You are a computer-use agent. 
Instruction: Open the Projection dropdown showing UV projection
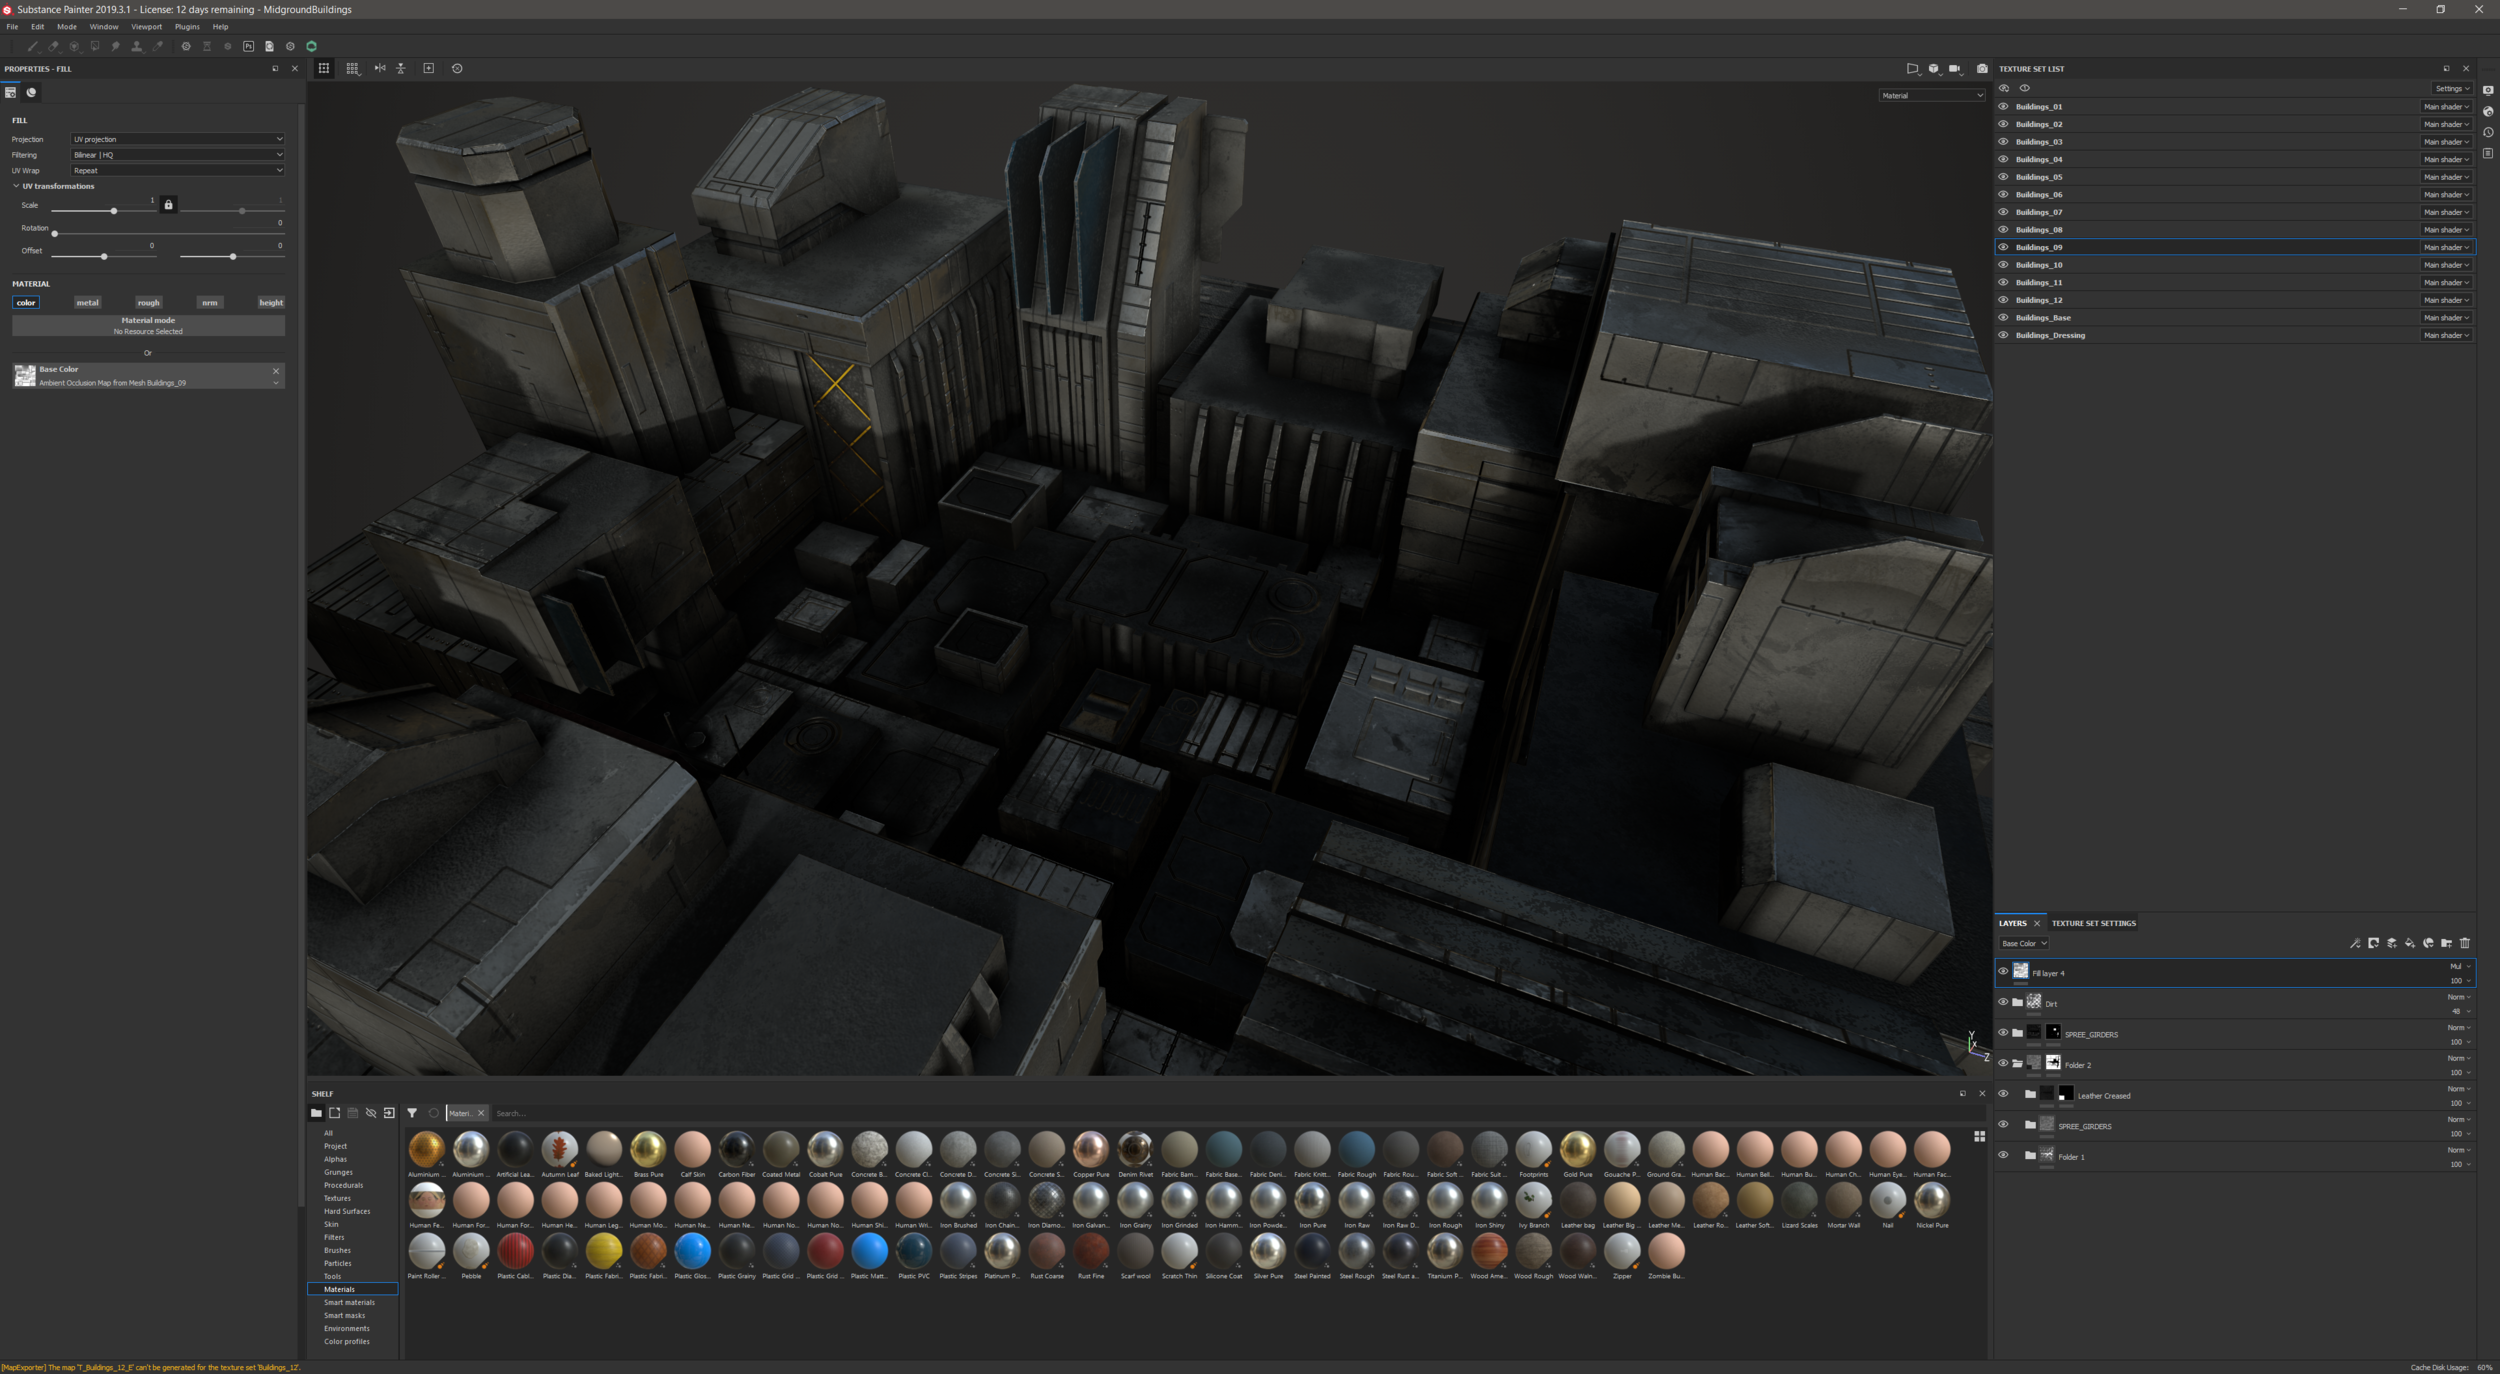point(177,139)
